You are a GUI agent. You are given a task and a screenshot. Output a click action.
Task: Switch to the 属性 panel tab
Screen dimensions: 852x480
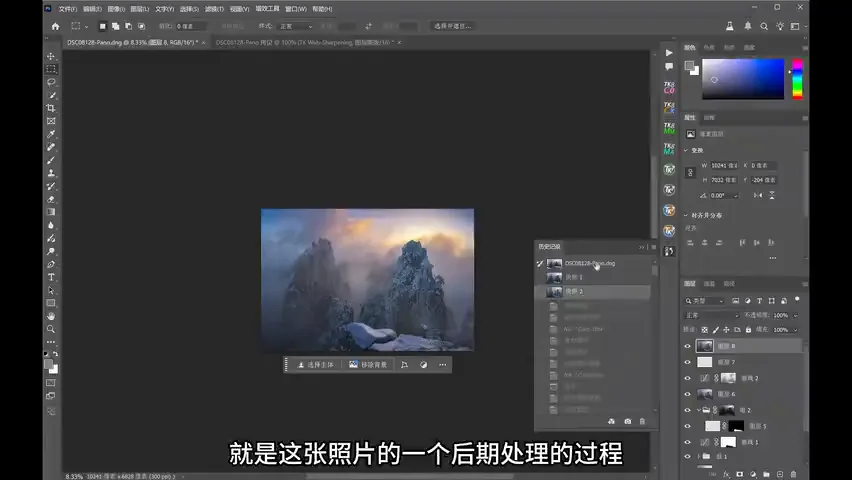(x=690, y=117)
